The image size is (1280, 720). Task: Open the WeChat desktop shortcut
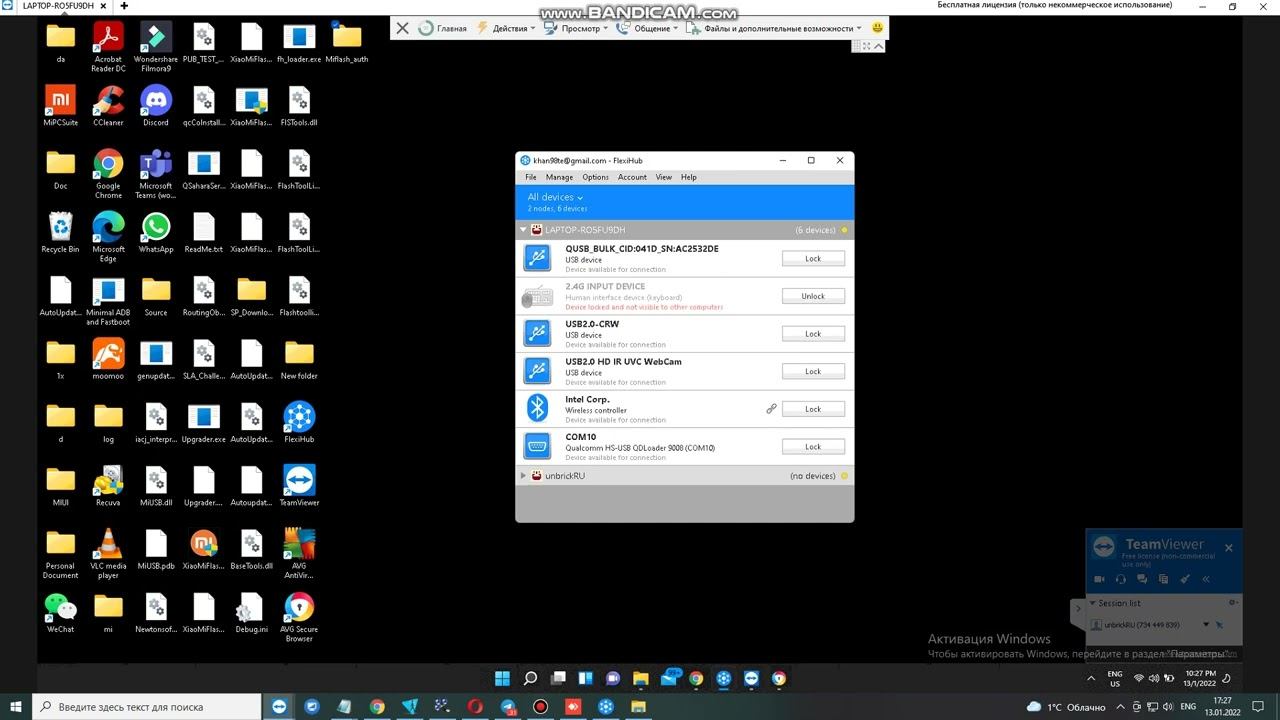click(x=60, y=612)
